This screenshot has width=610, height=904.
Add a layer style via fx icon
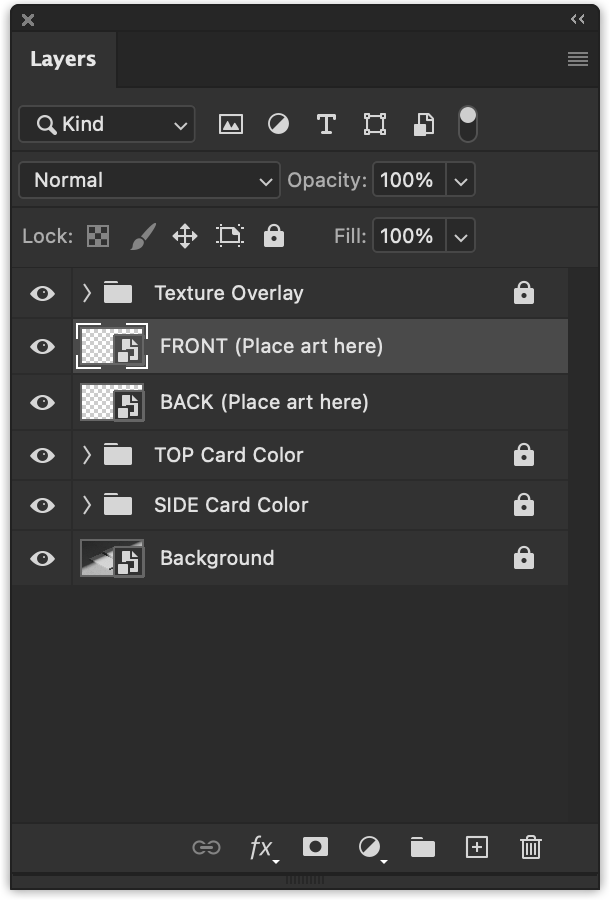263,848
